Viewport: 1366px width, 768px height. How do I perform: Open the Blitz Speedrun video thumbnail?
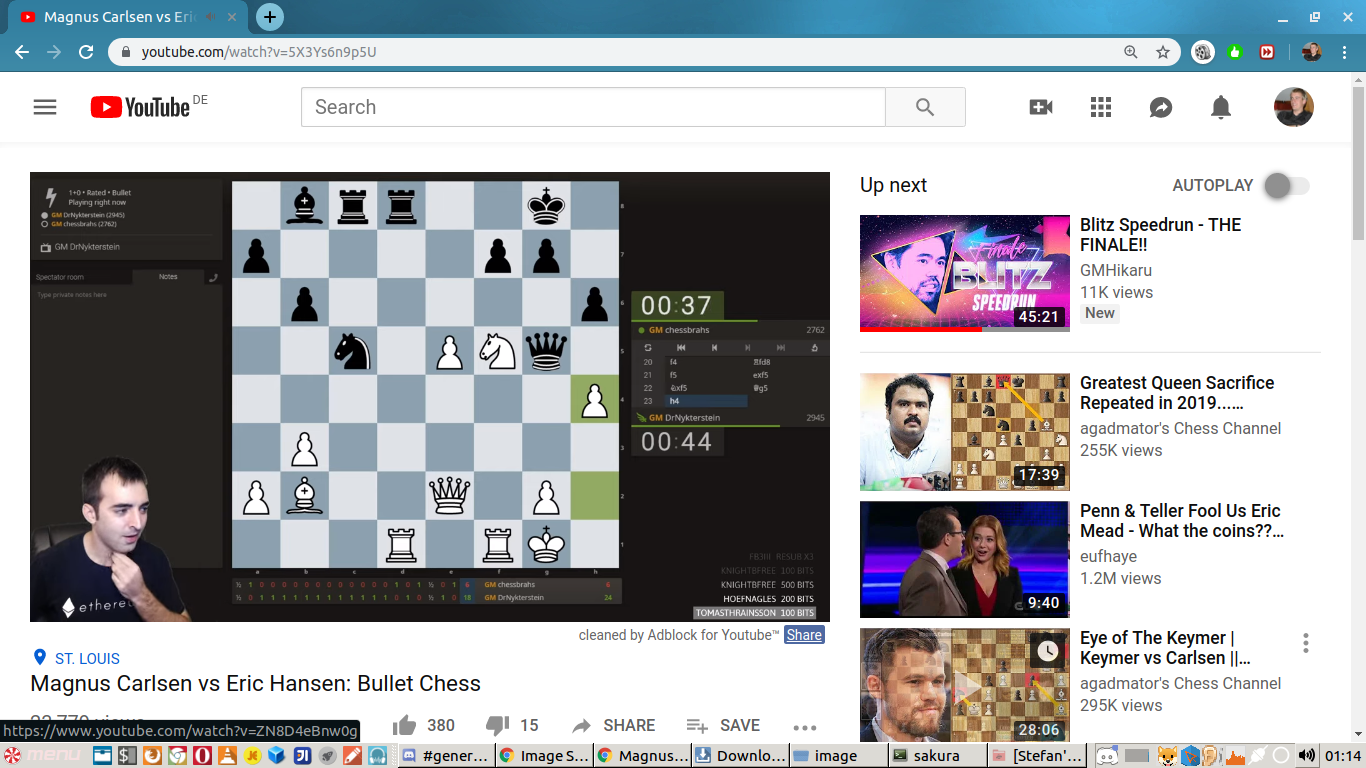coord(964,273)
